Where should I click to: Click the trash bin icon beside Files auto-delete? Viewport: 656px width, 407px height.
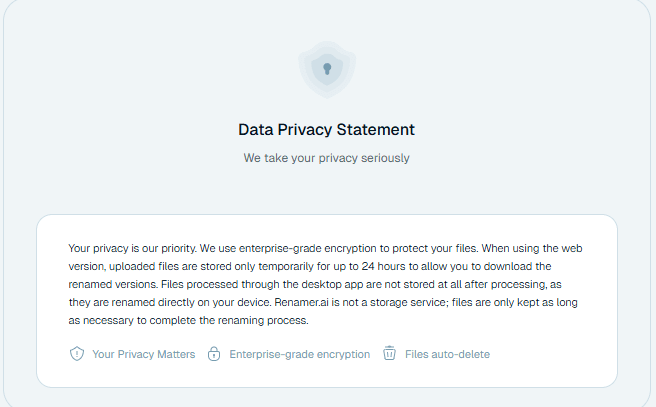pyautogui.click(x=390, y=354)
